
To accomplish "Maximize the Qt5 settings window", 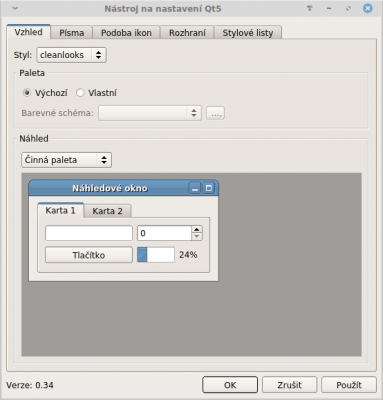I will [348, 8].
